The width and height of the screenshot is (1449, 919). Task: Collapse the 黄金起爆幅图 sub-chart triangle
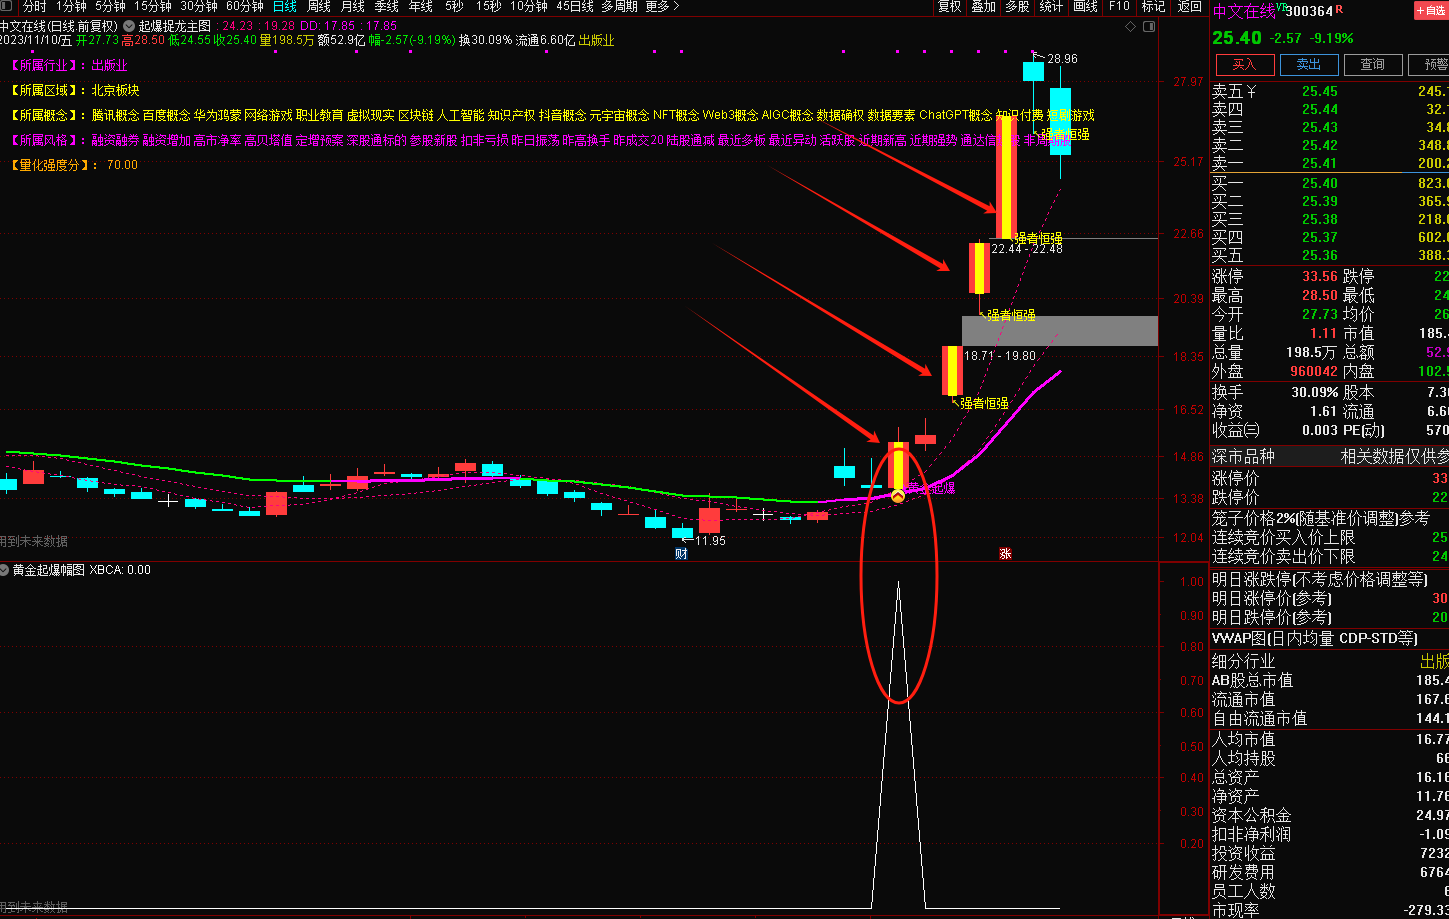pos(5,570)
